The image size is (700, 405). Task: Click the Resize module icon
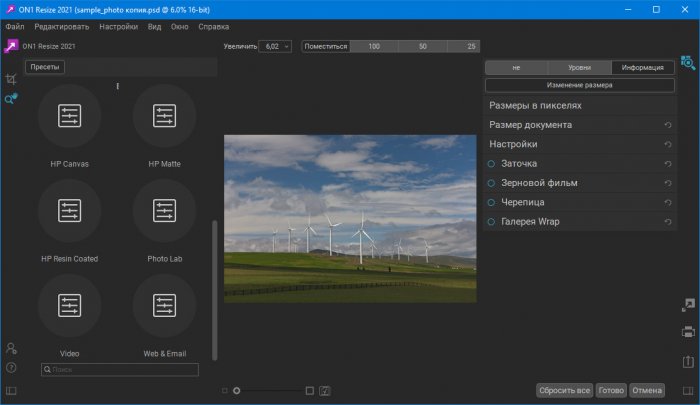pos(688,305)
